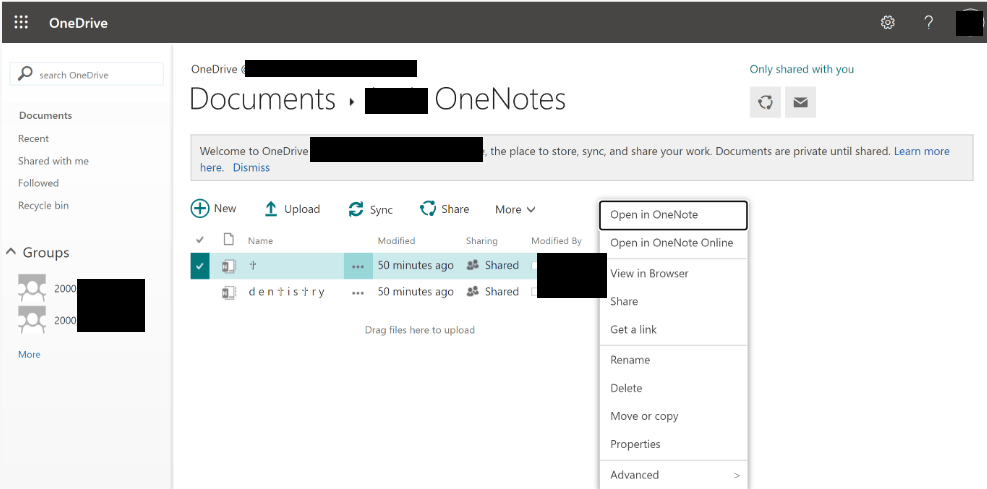The image size is (987, 489).
Task: Click the Share icon in toolbar
Action: click(x=428, y=208)
